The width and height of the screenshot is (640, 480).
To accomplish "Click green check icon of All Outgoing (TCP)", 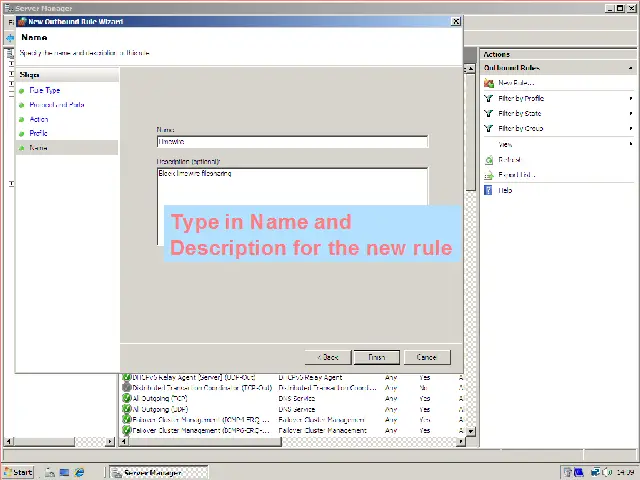I will 127,398.
